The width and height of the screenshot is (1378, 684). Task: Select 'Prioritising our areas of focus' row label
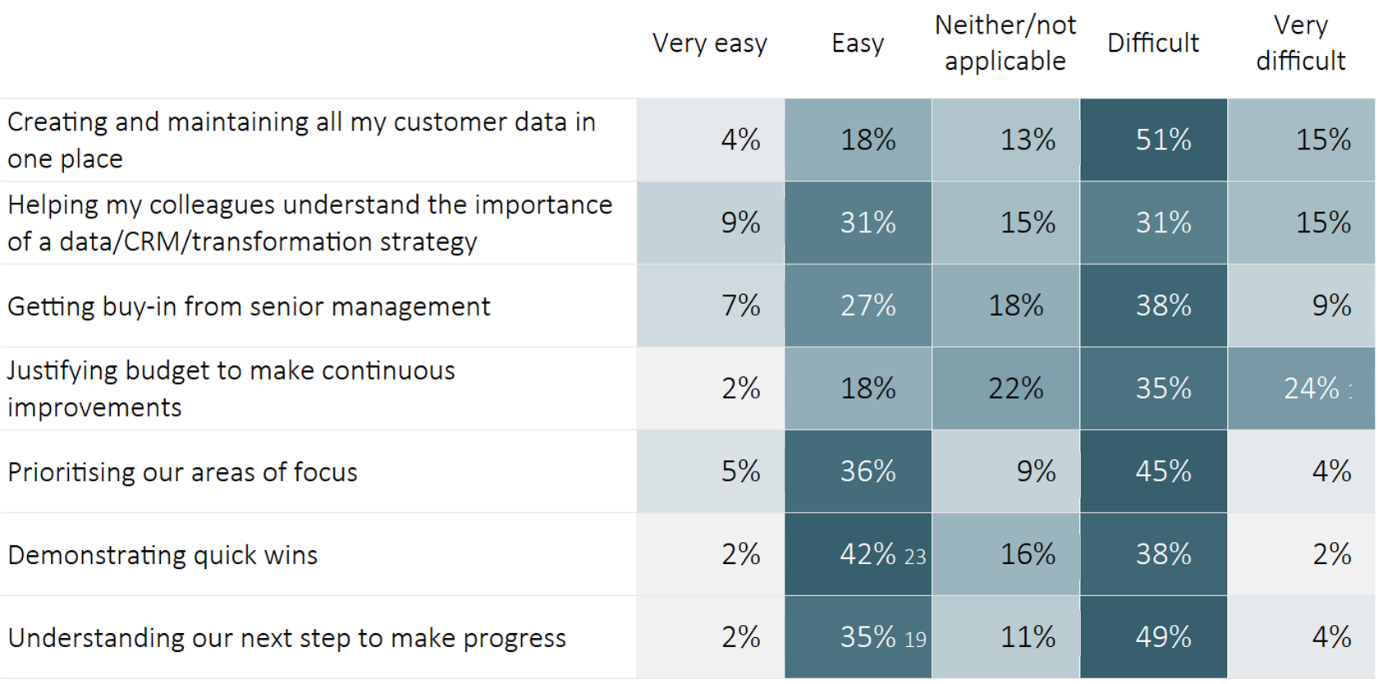(x=183, y=472)
